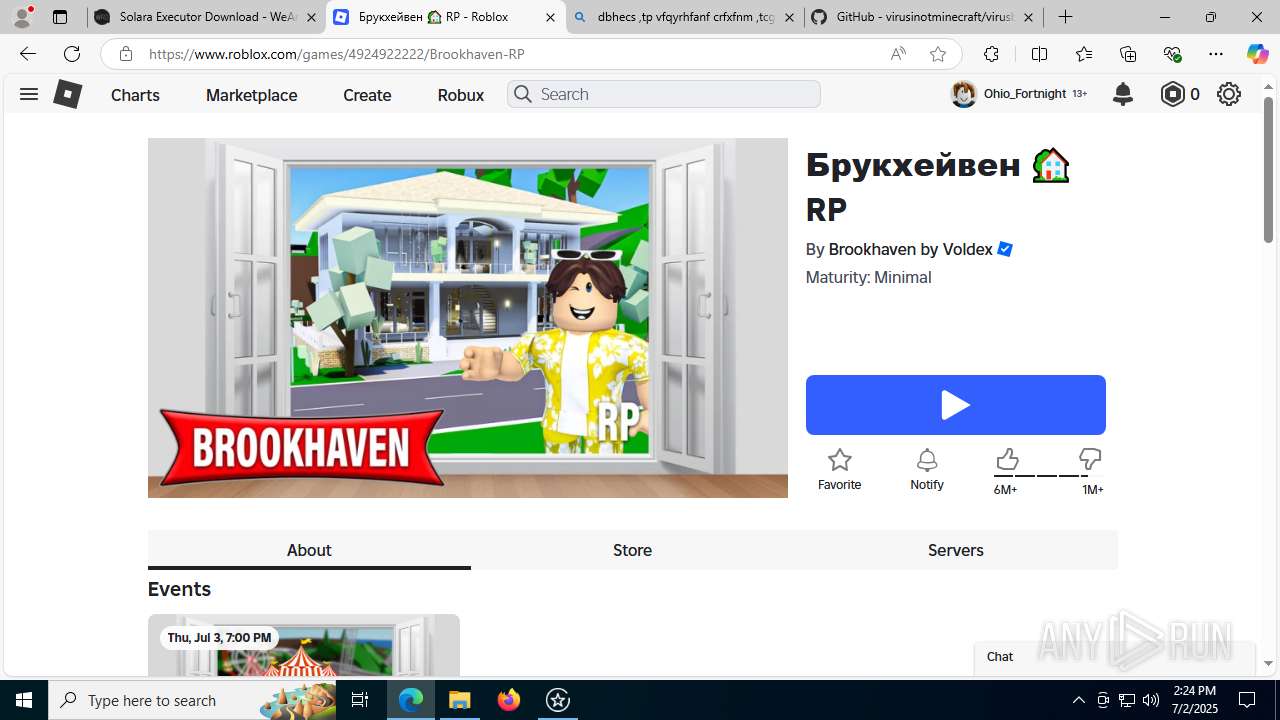1280x720 pixels.
Task: Like the game with thumbs up
Action: (1007, 459)
